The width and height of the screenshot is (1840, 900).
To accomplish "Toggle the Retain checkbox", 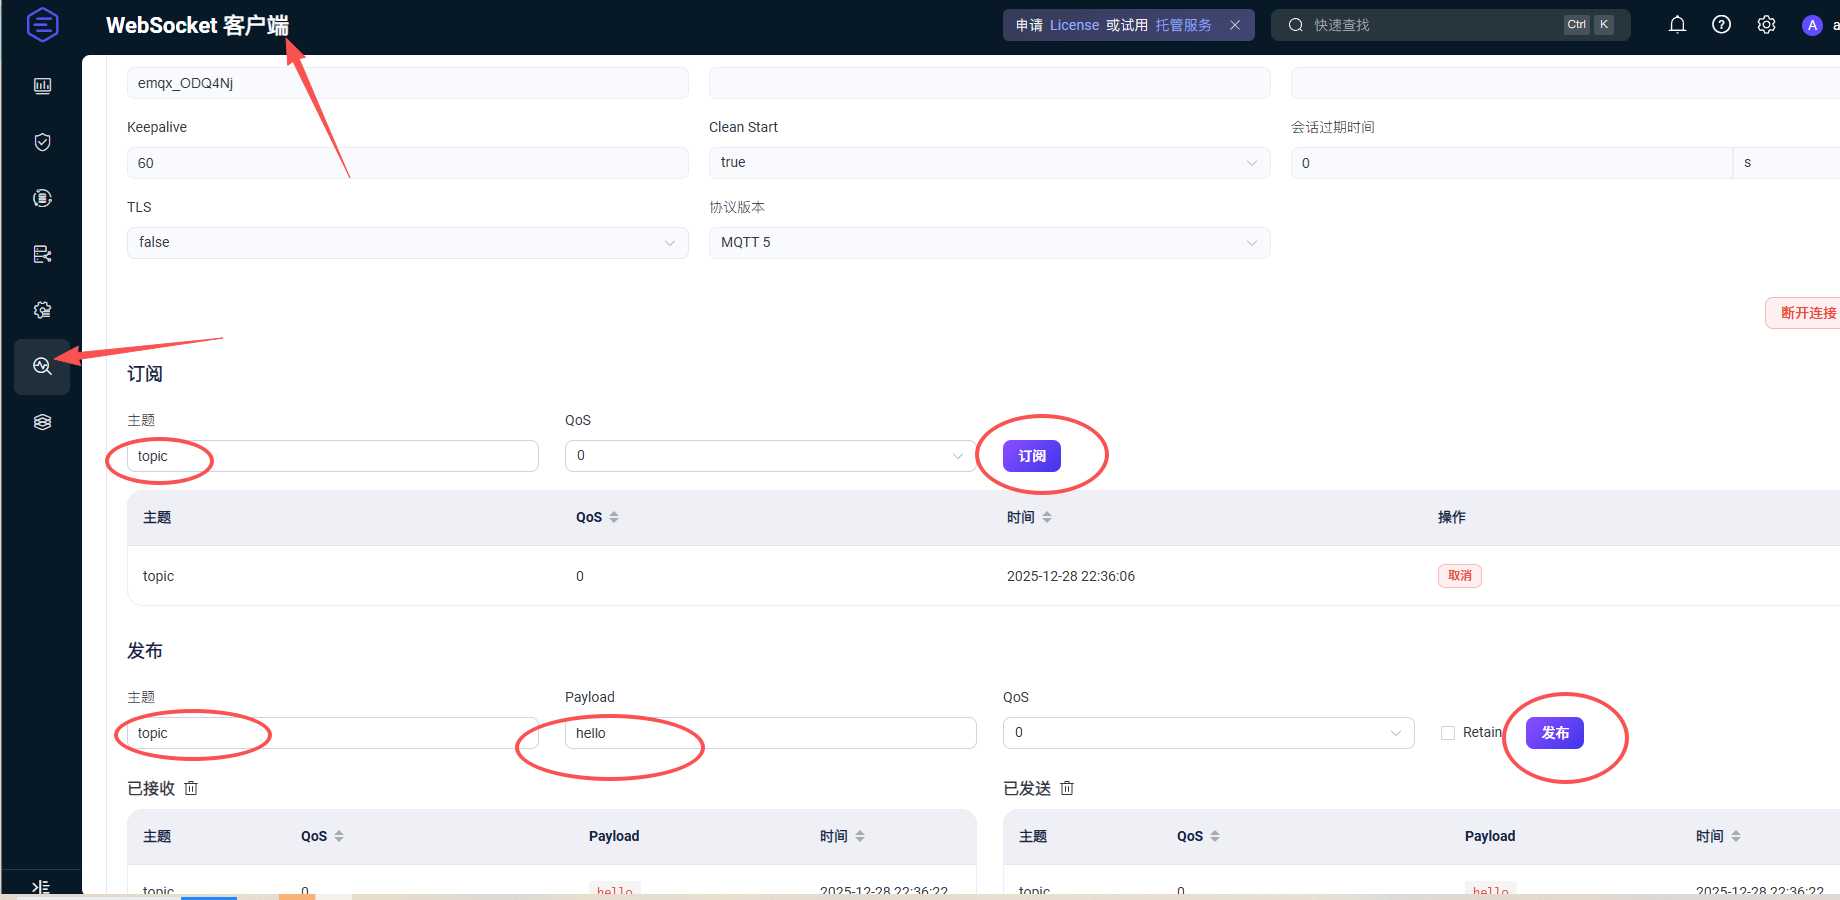I will coord(1448,733).
